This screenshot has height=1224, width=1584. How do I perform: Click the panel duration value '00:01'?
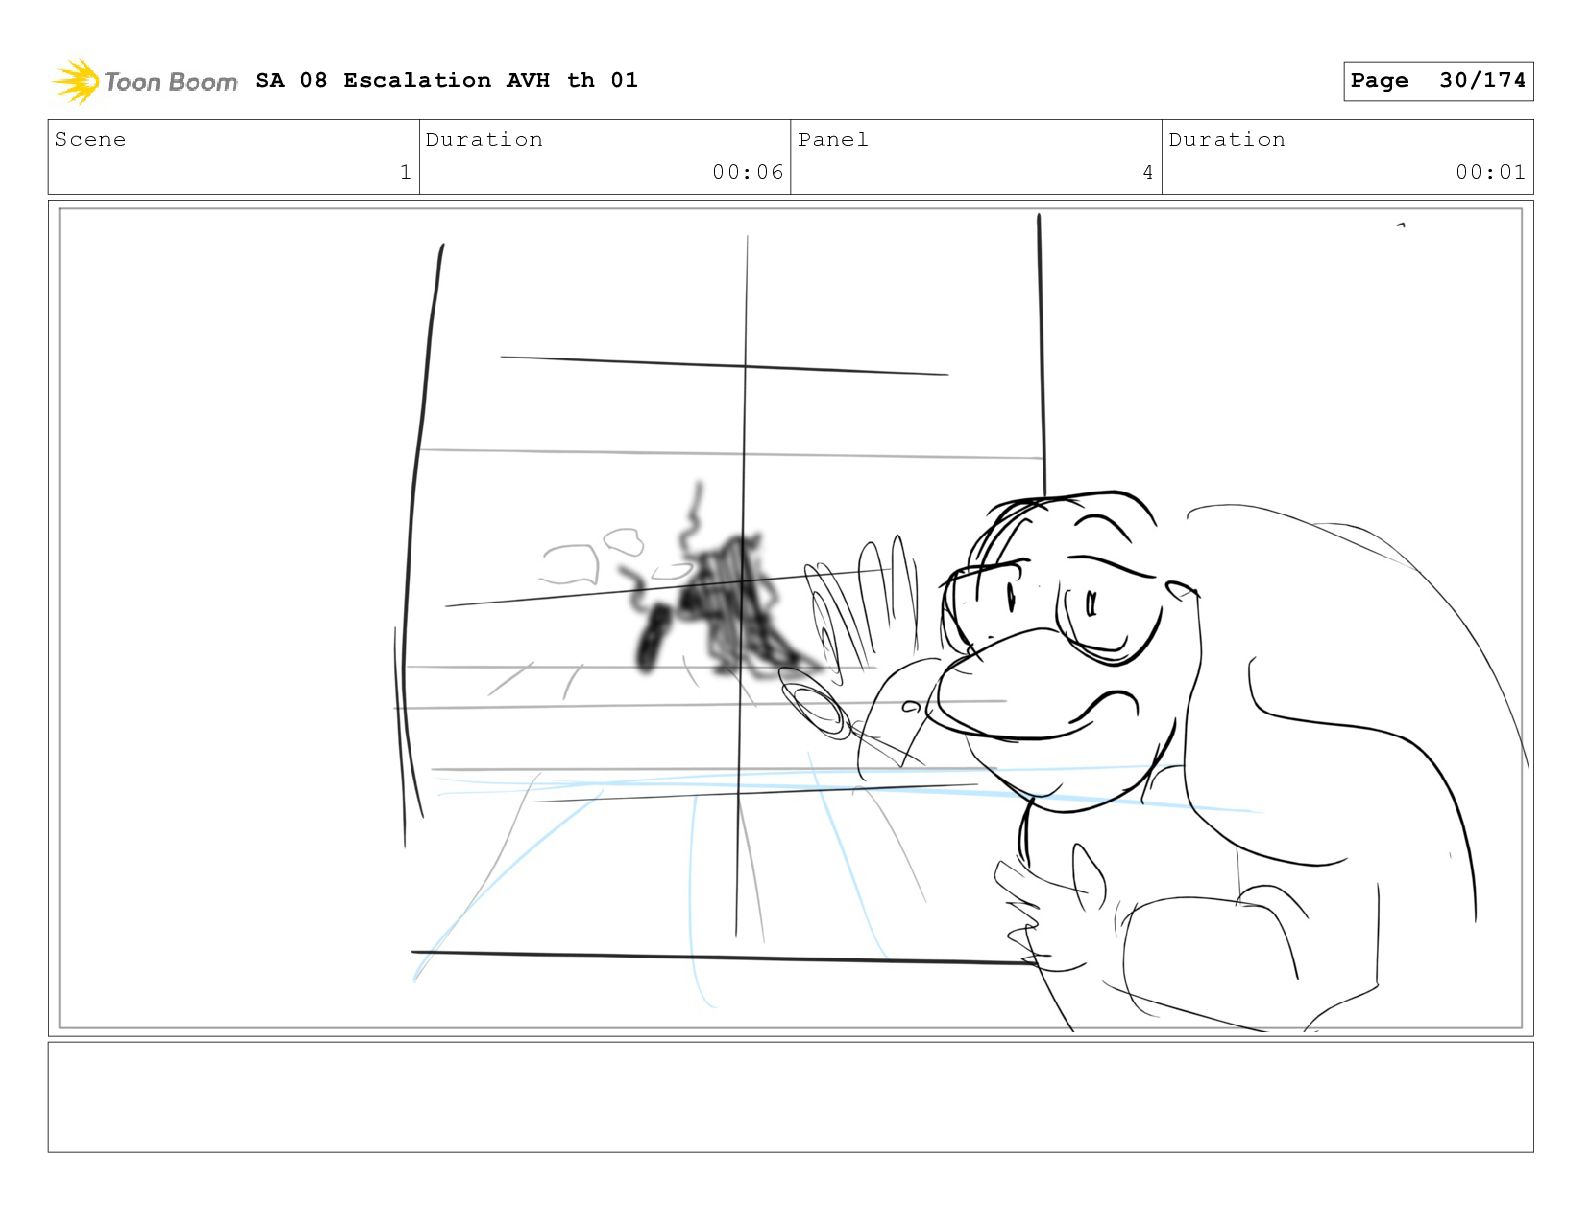click(x=1490, y=172)
